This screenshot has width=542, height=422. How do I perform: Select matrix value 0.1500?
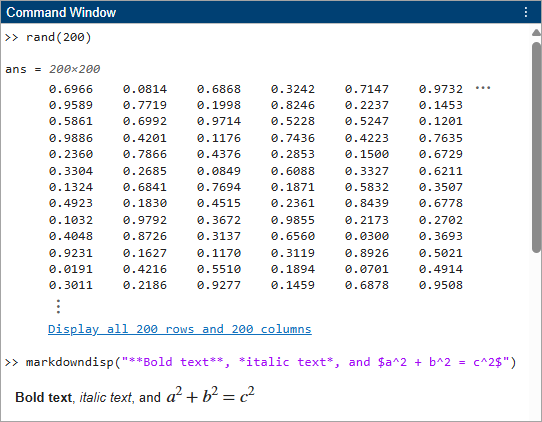(x=367, y=154)
